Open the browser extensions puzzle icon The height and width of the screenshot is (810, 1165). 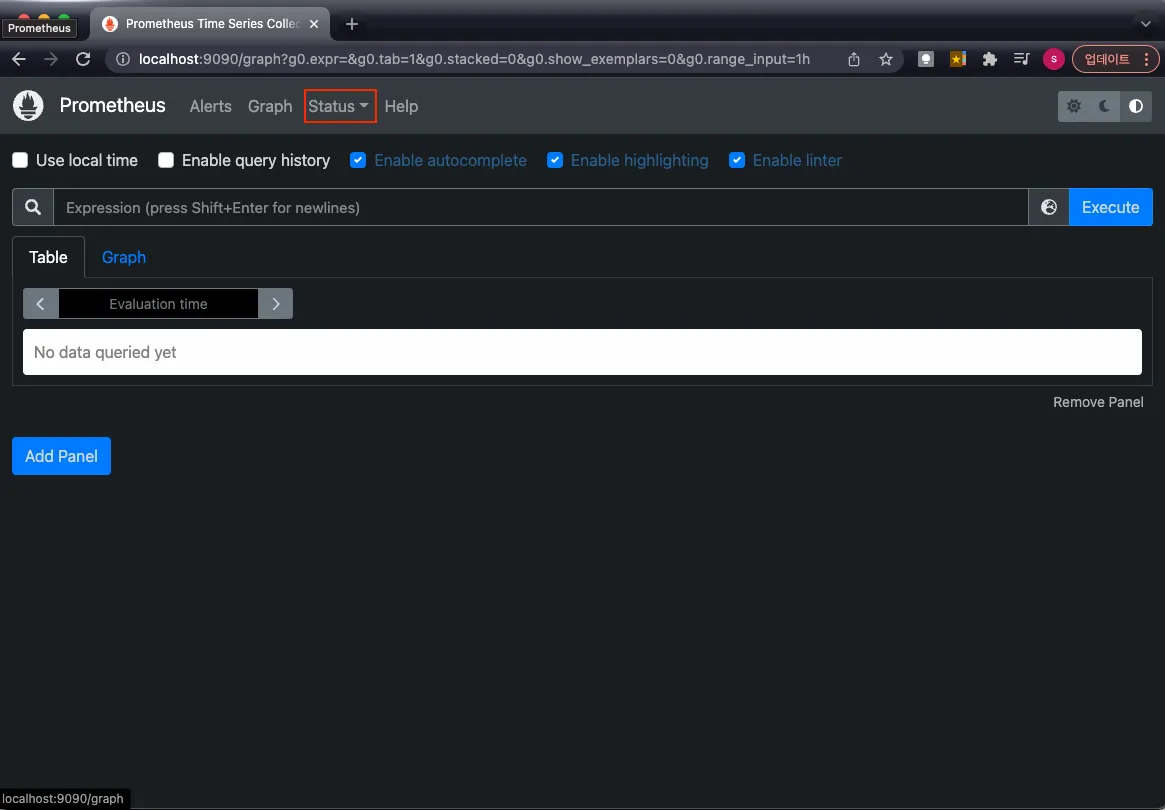point(990,59)
